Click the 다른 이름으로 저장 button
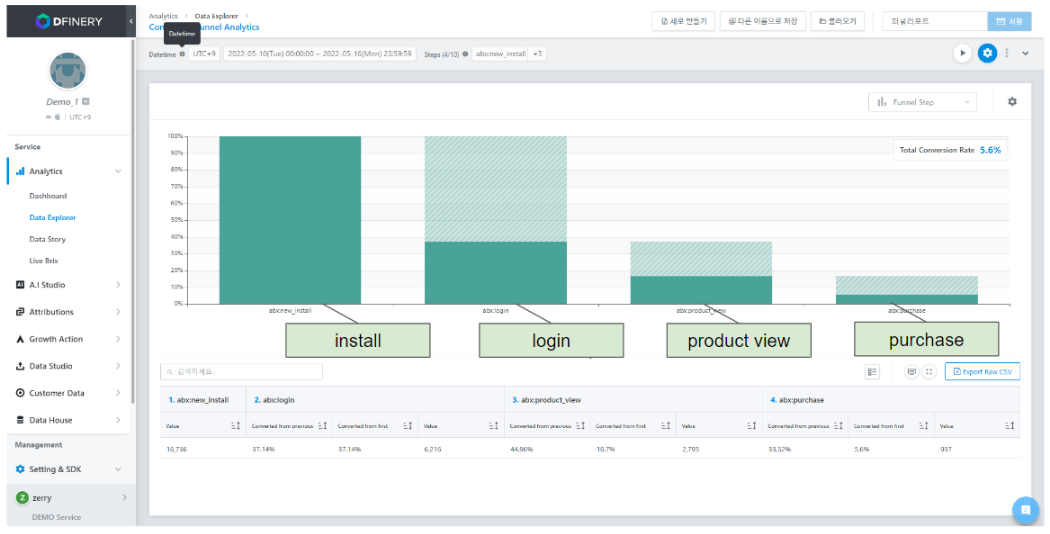 tap(763, 21)
